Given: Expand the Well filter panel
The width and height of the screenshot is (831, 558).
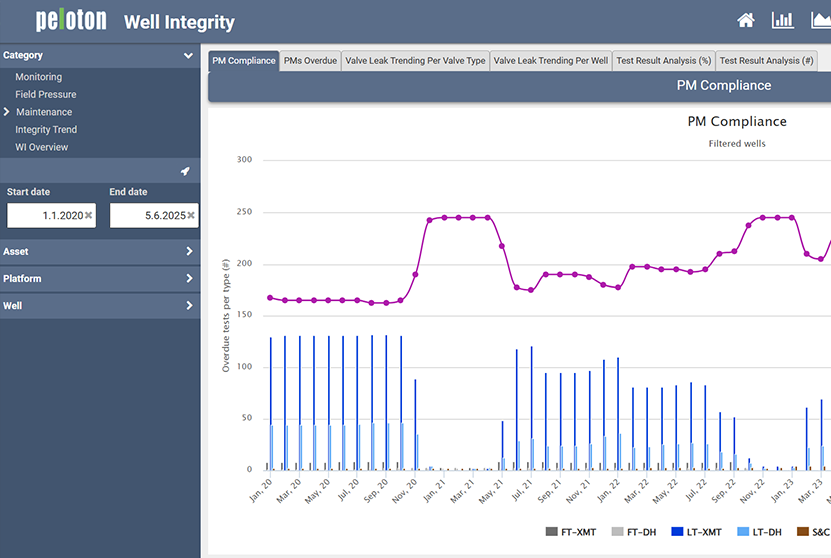Looking at the screenshot, I should tap(188, 306).
